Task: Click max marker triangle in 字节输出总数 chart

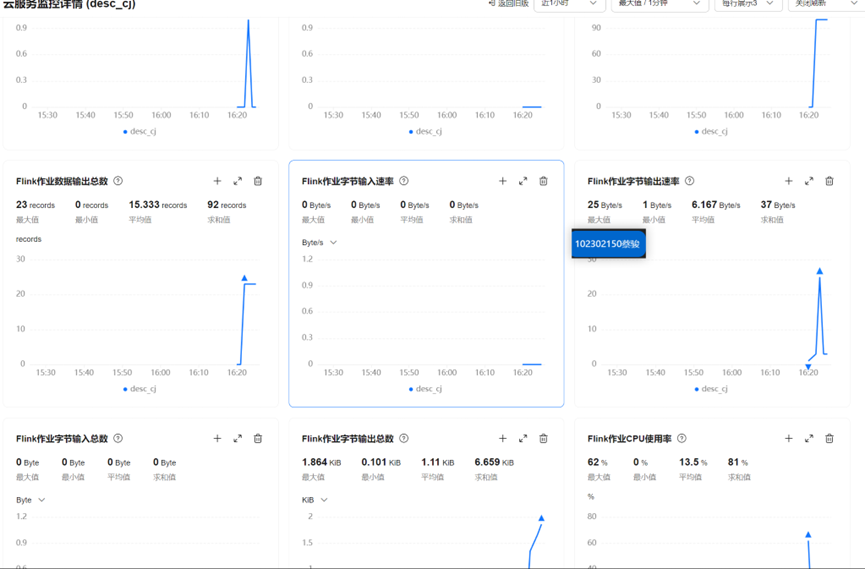Action: [541, 518]
